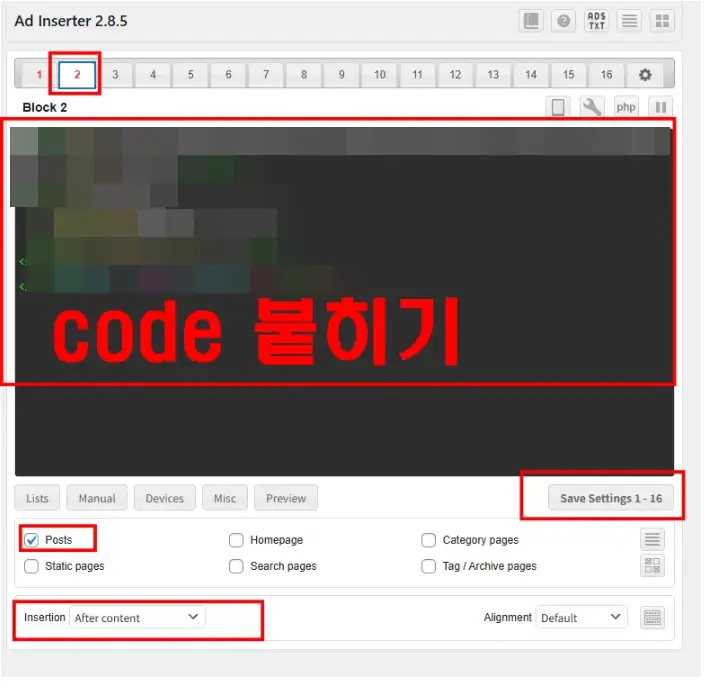
Task: Switch to block tab 1
Action: pyautogui.click(x=39, y=75)
